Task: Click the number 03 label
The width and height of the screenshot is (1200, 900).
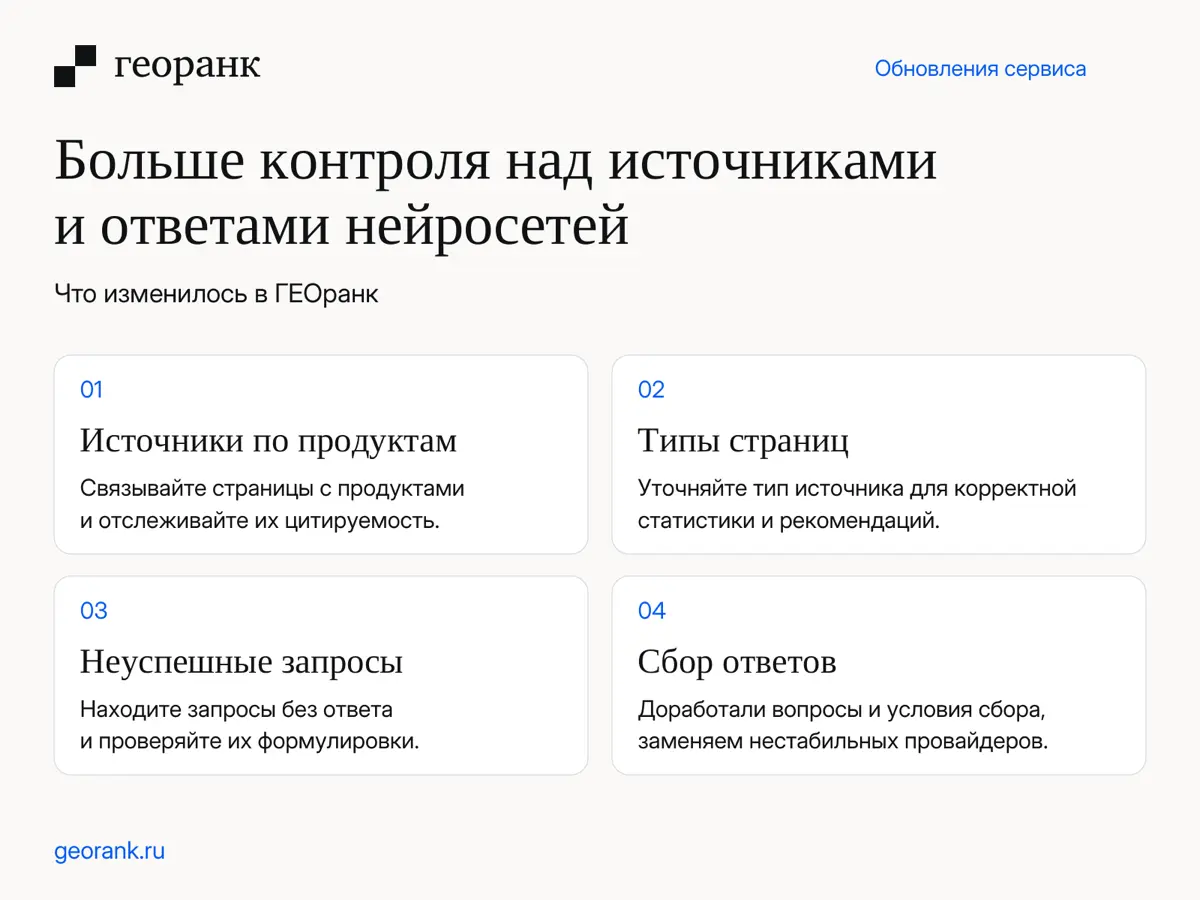Action: (x=93, y=611)
